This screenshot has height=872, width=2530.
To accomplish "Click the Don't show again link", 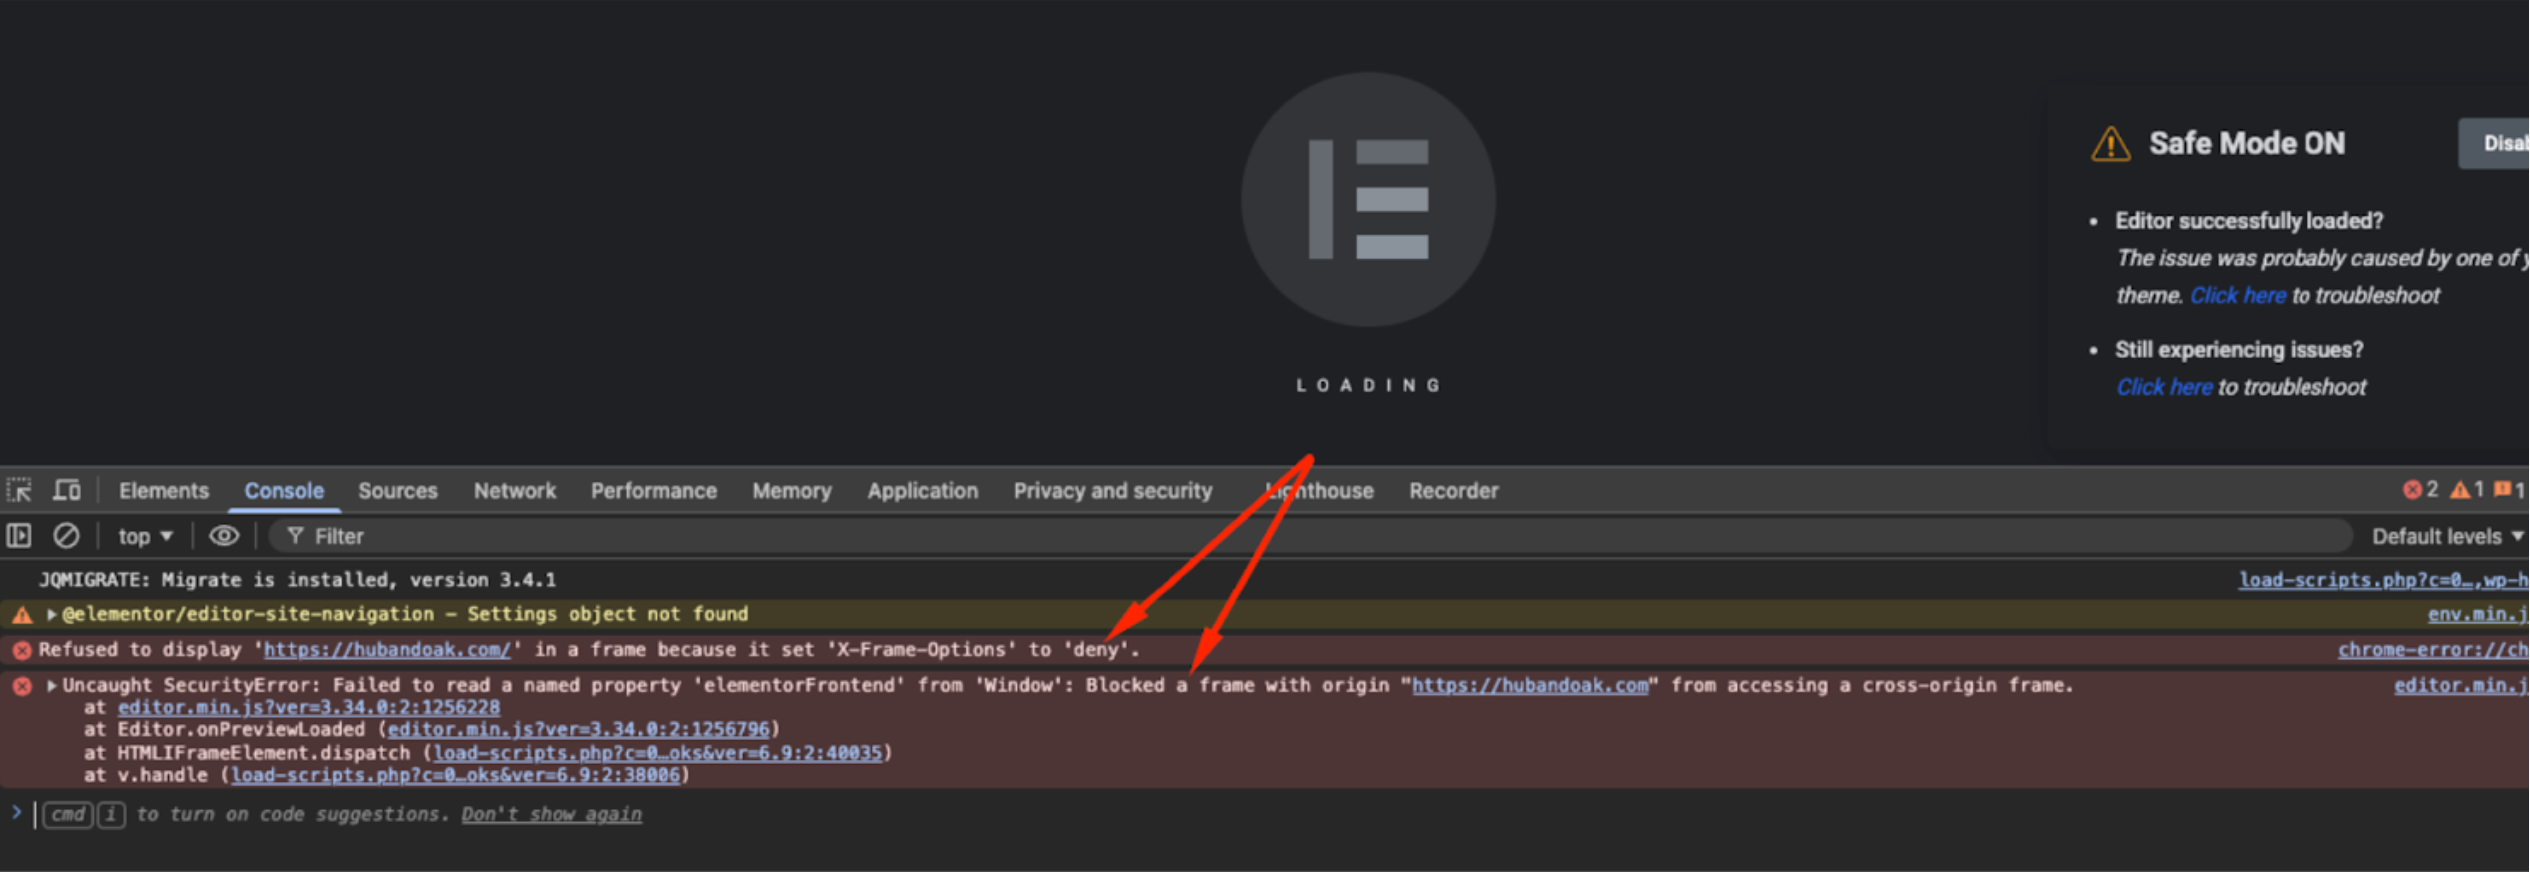I will click(551, 814).
